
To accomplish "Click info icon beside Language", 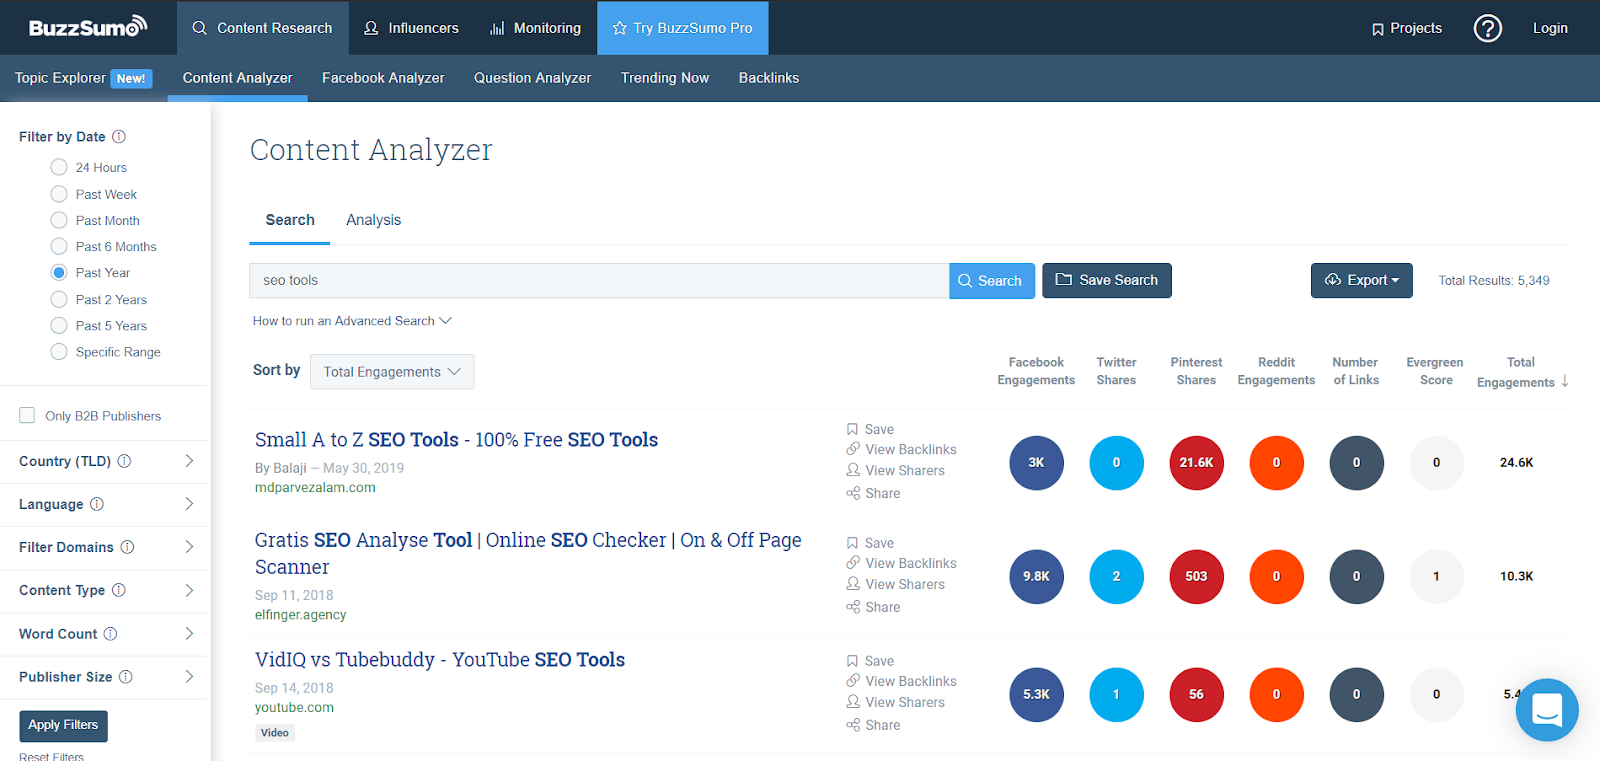I will click(97, 504).
